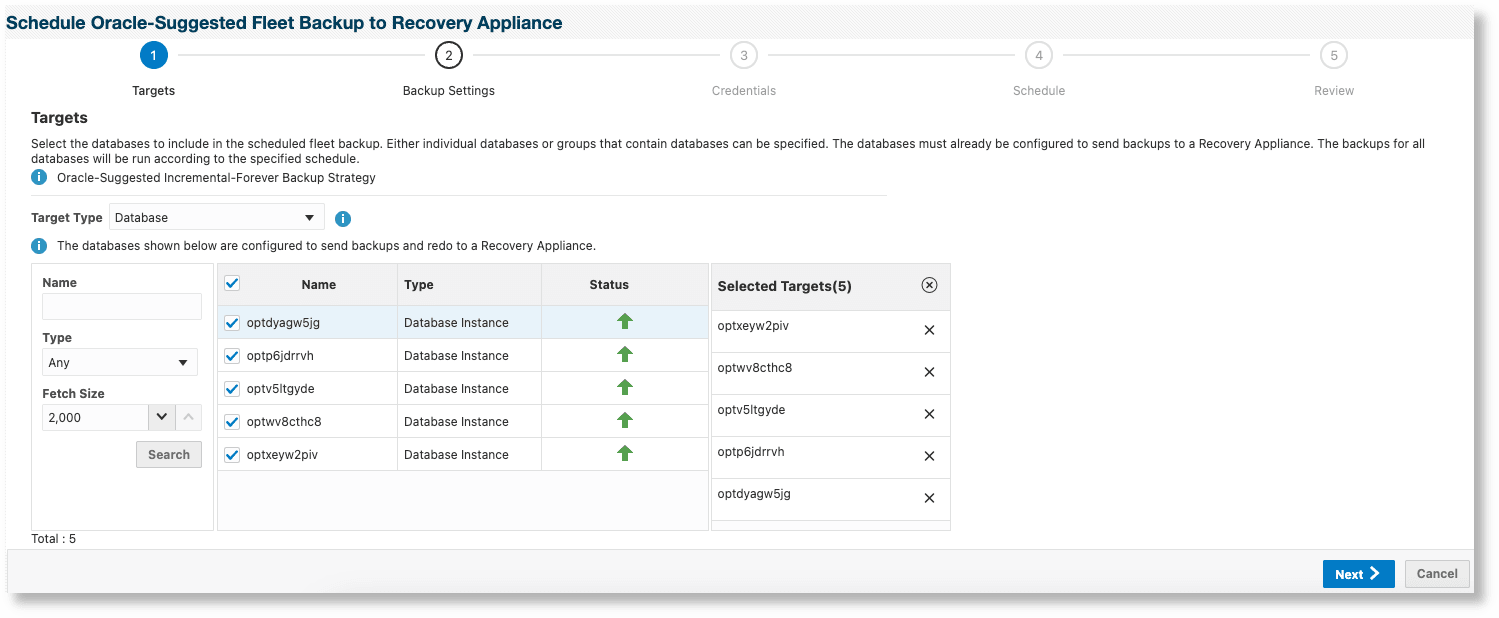Image resolution: width=1499 pixels, height=618 pixels.
Task: Expand the Type filter set to Any
Action: [x=120, y=362]
